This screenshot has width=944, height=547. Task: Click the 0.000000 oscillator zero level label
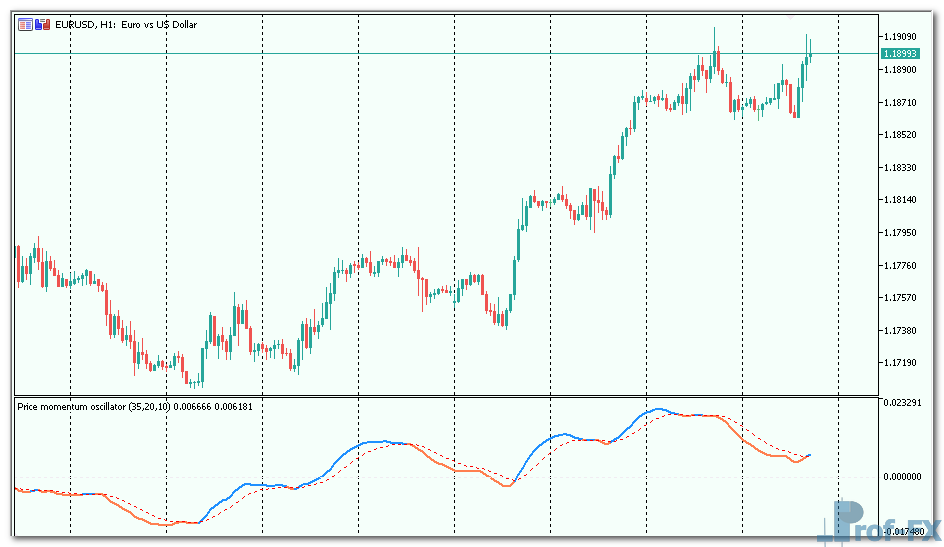tap(904, 477)
